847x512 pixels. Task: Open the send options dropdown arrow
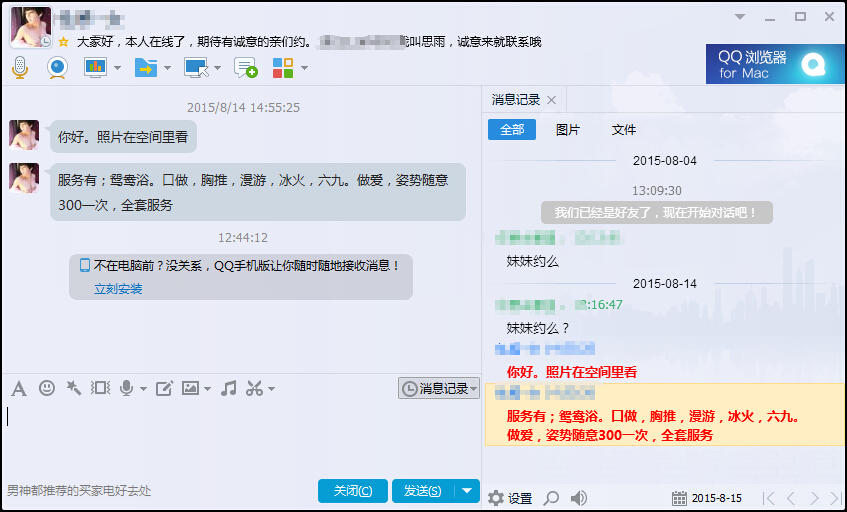tap(467, 491)
